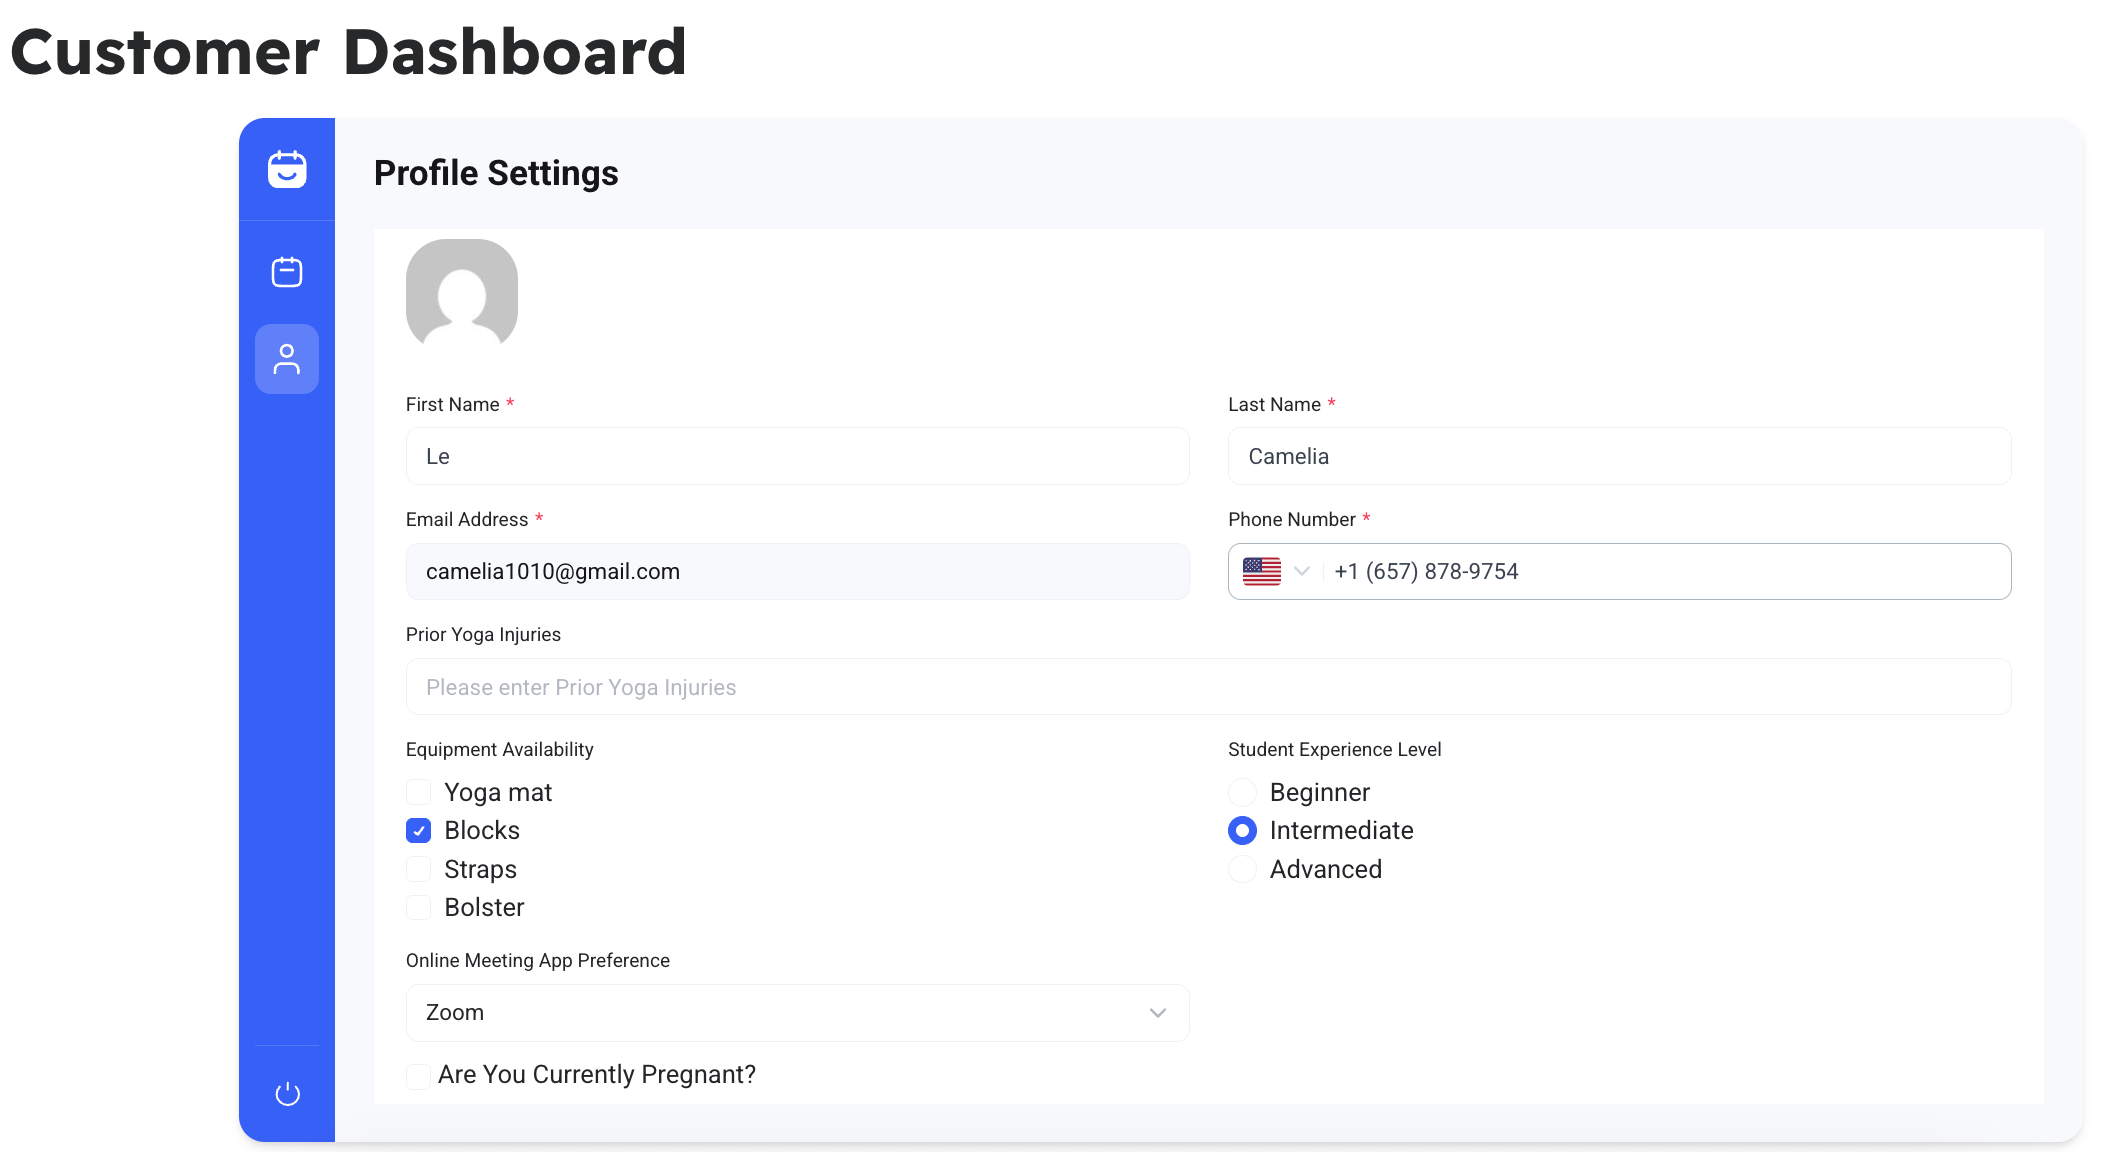Click the power logout icon
2112x1152 pixels.
[x=287, y=1094]
